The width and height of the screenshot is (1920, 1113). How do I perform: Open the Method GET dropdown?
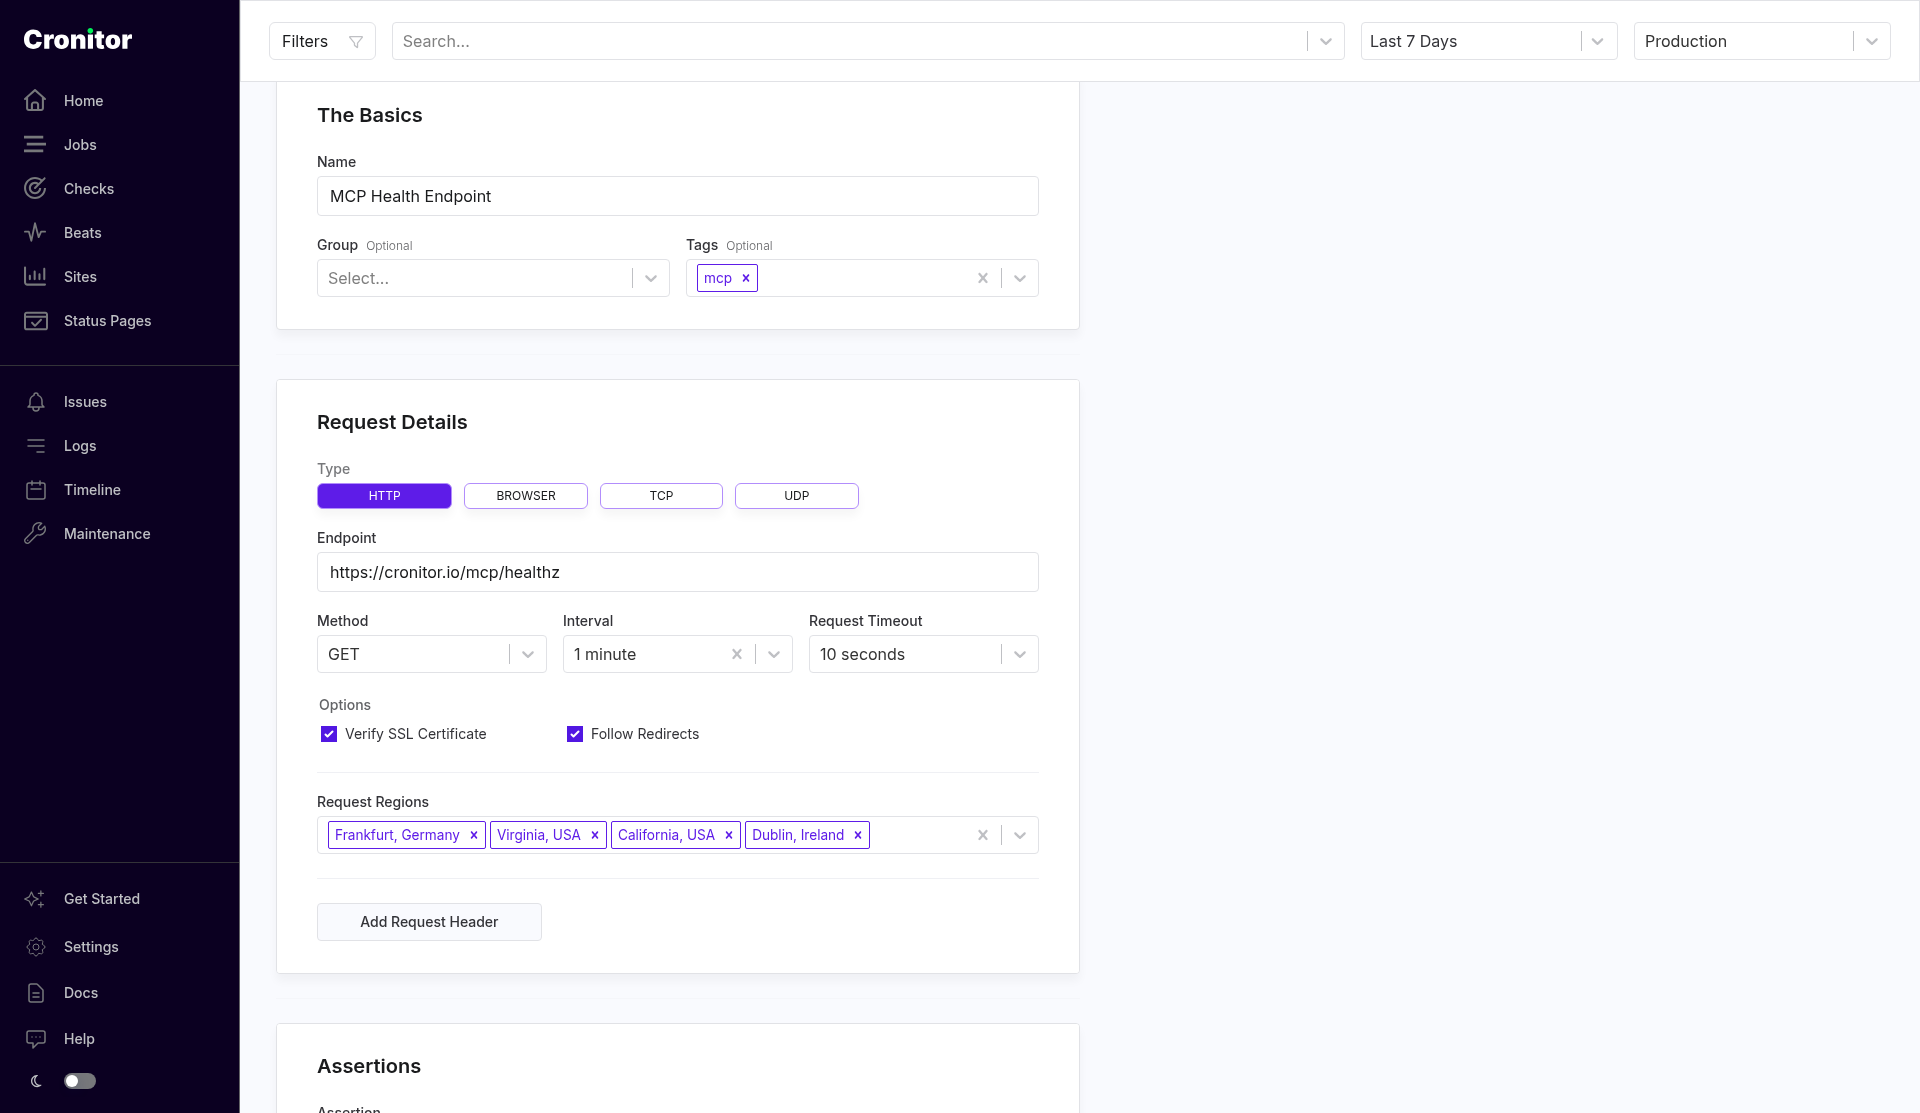432,654
